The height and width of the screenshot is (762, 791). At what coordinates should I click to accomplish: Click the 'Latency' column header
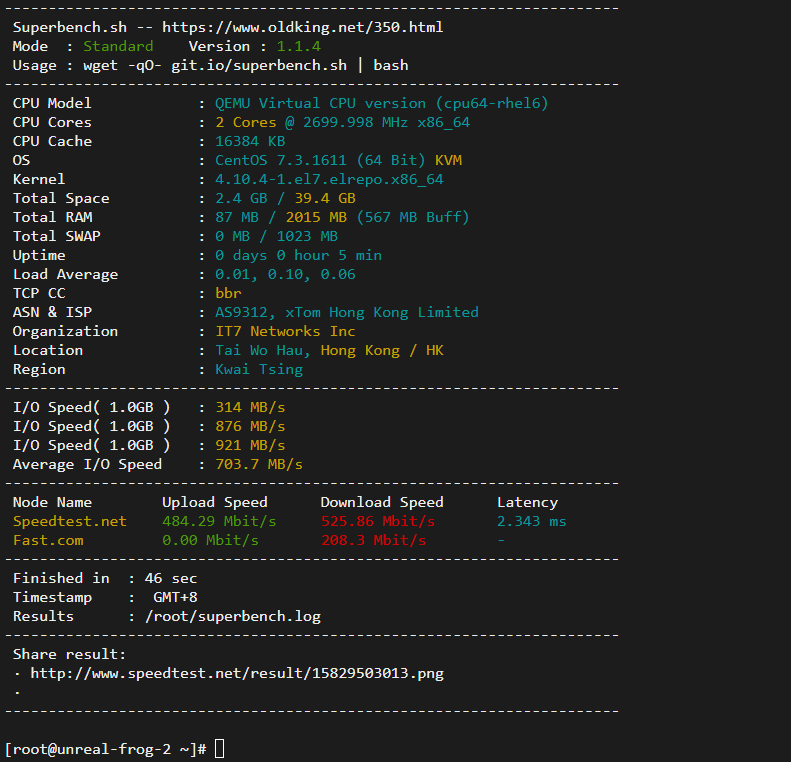[x=527, y=503]
